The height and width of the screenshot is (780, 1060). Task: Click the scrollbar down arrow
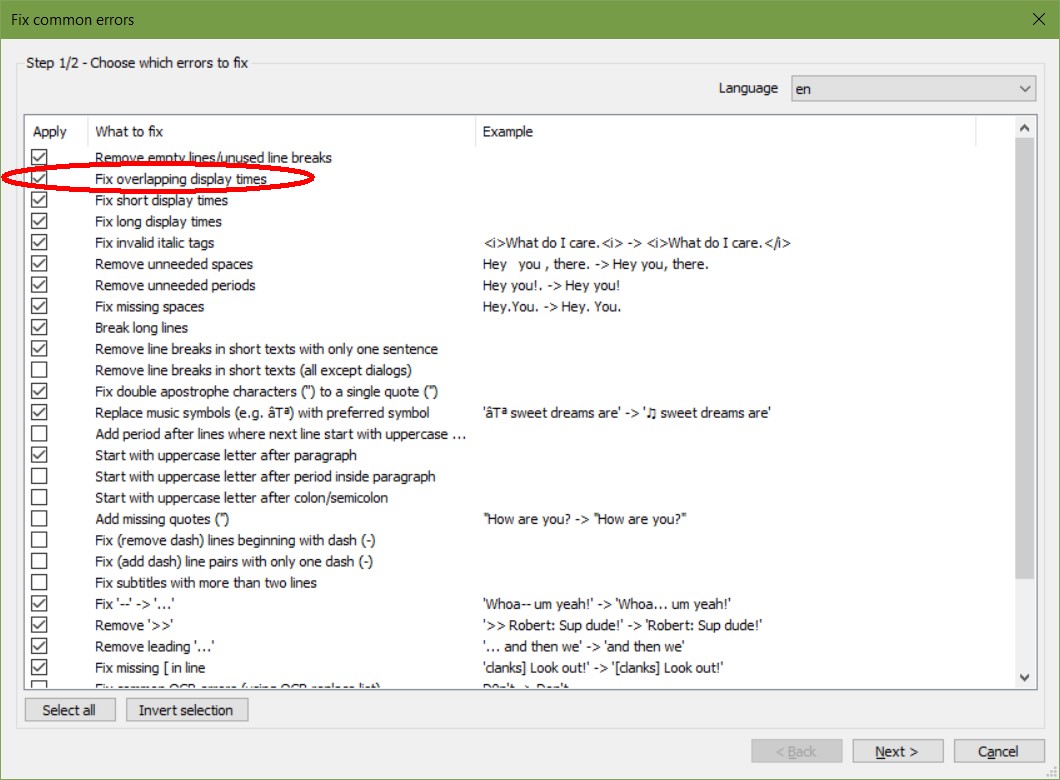click(x=1025, y=677)
